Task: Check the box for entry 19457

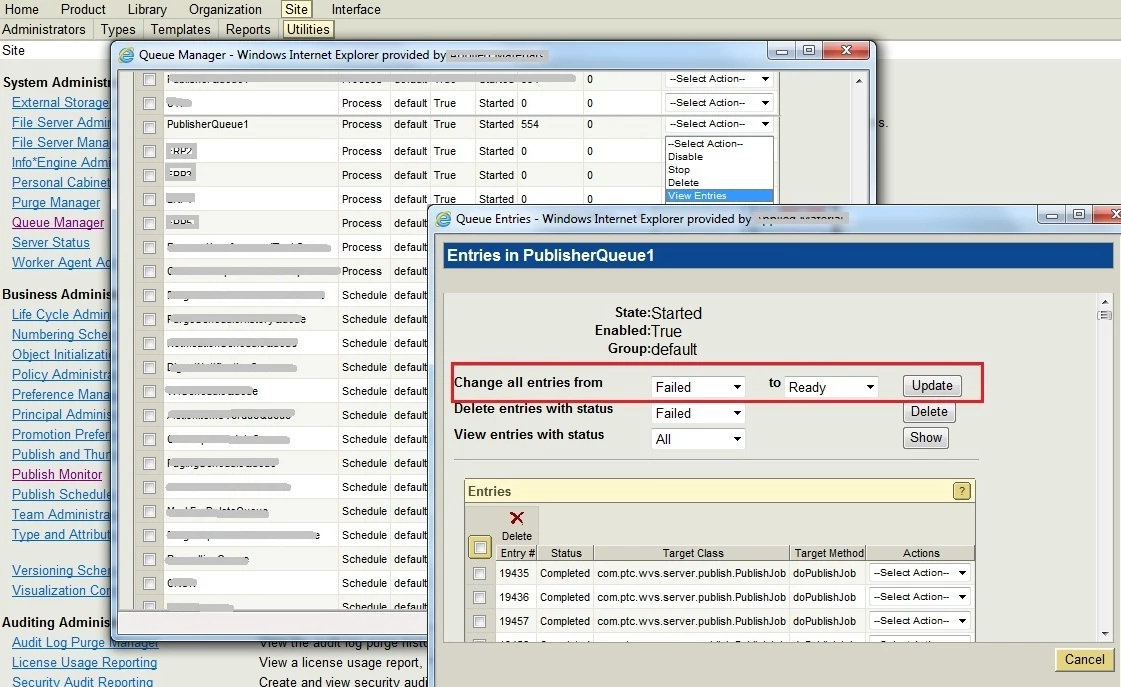Action: tap(480, 621)
